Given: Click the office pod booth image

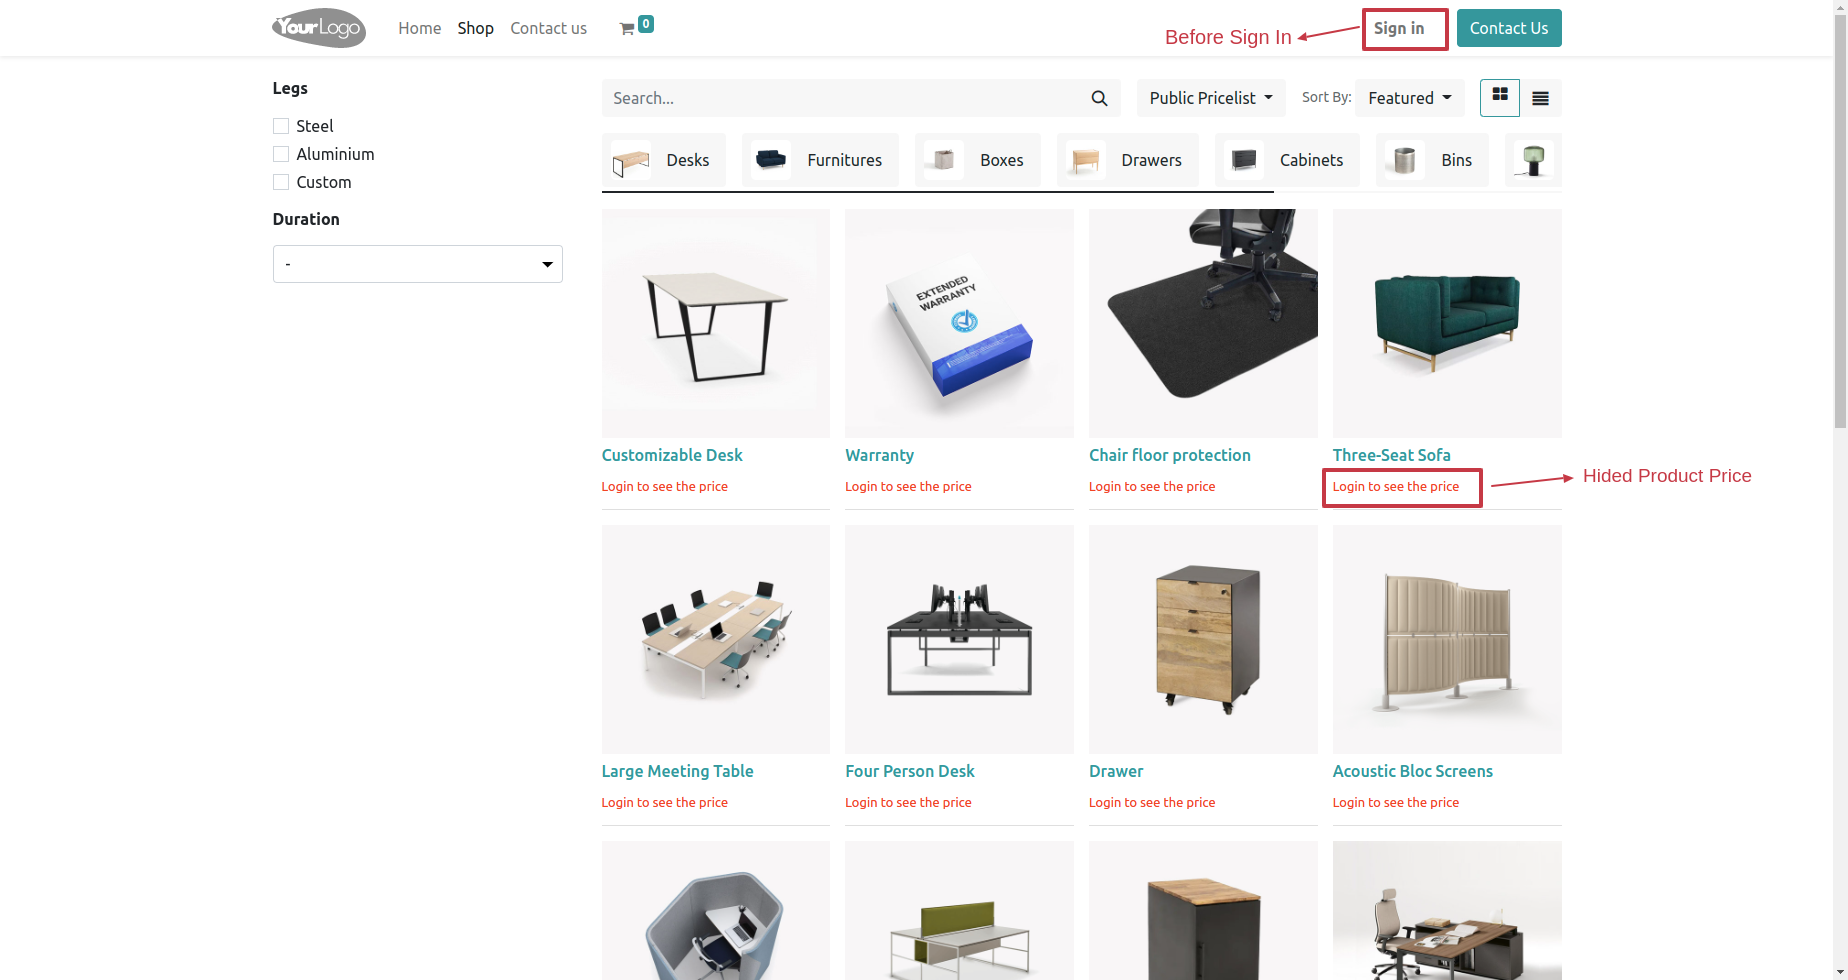Looking at the screenshot, I should pyautogui.click(x=716, y=910).
